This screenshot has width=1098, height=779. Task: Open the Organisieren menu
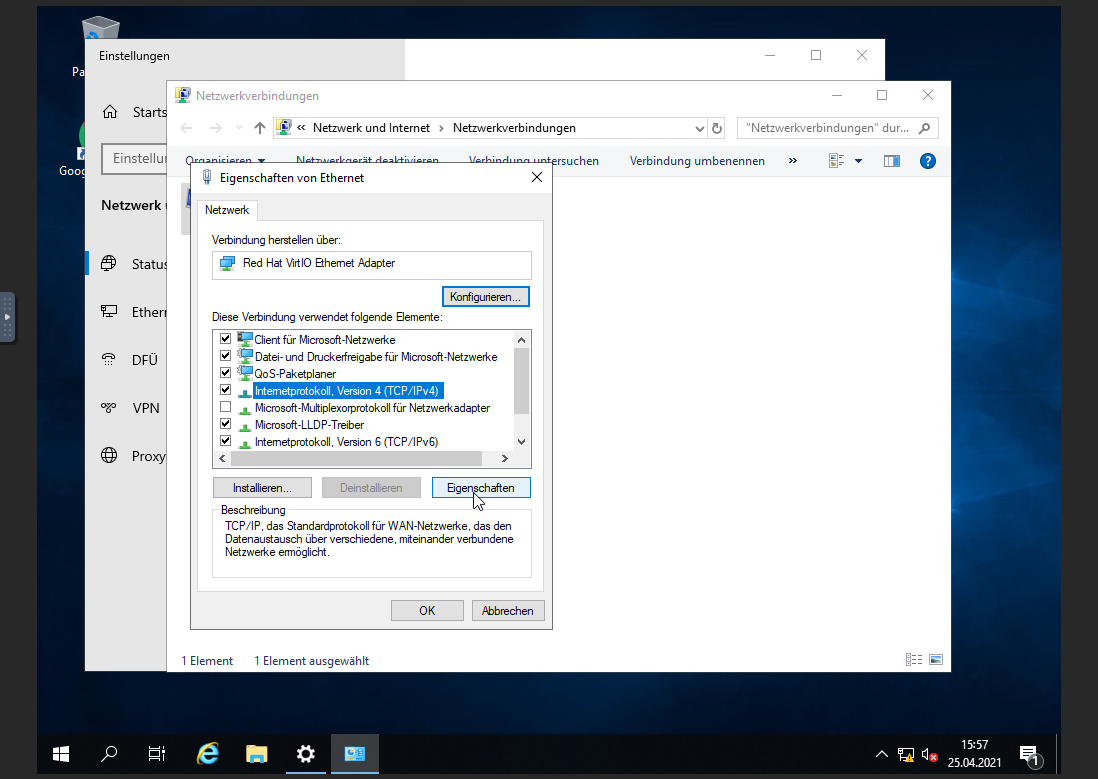tap(225, 160)
